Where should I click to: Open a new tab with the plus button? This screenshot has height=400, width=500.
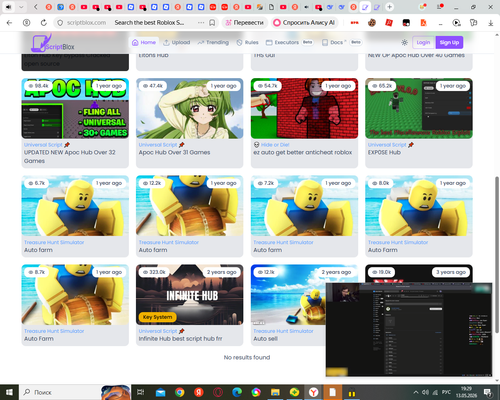389,7
